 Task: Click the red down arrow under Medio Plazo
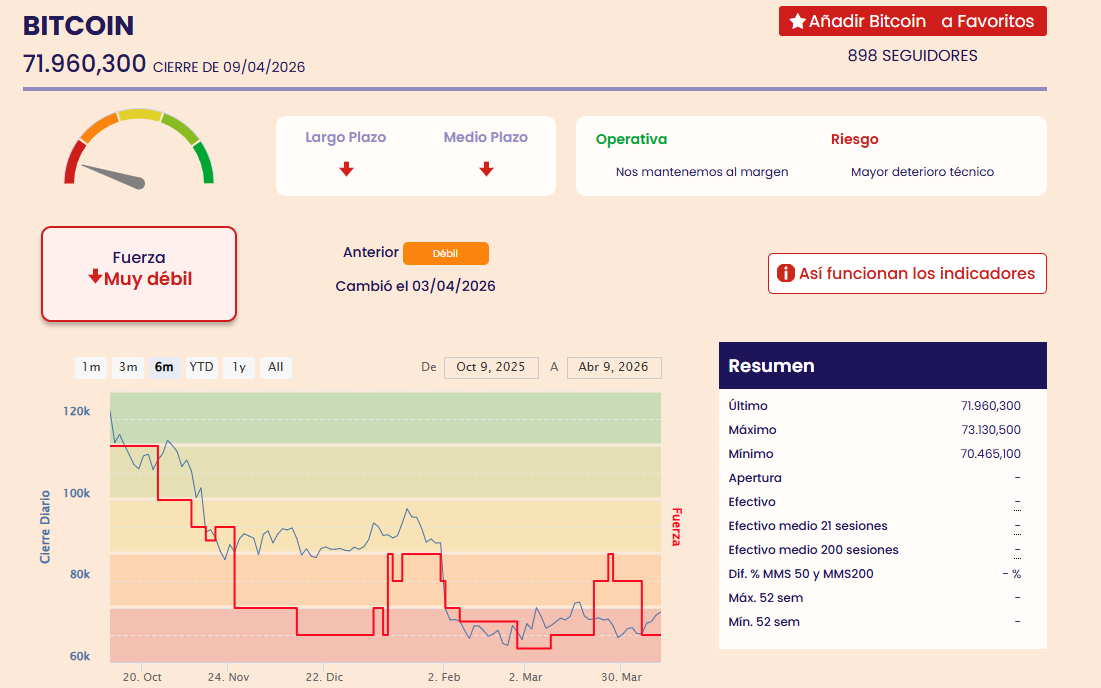[x=487, y=169]
